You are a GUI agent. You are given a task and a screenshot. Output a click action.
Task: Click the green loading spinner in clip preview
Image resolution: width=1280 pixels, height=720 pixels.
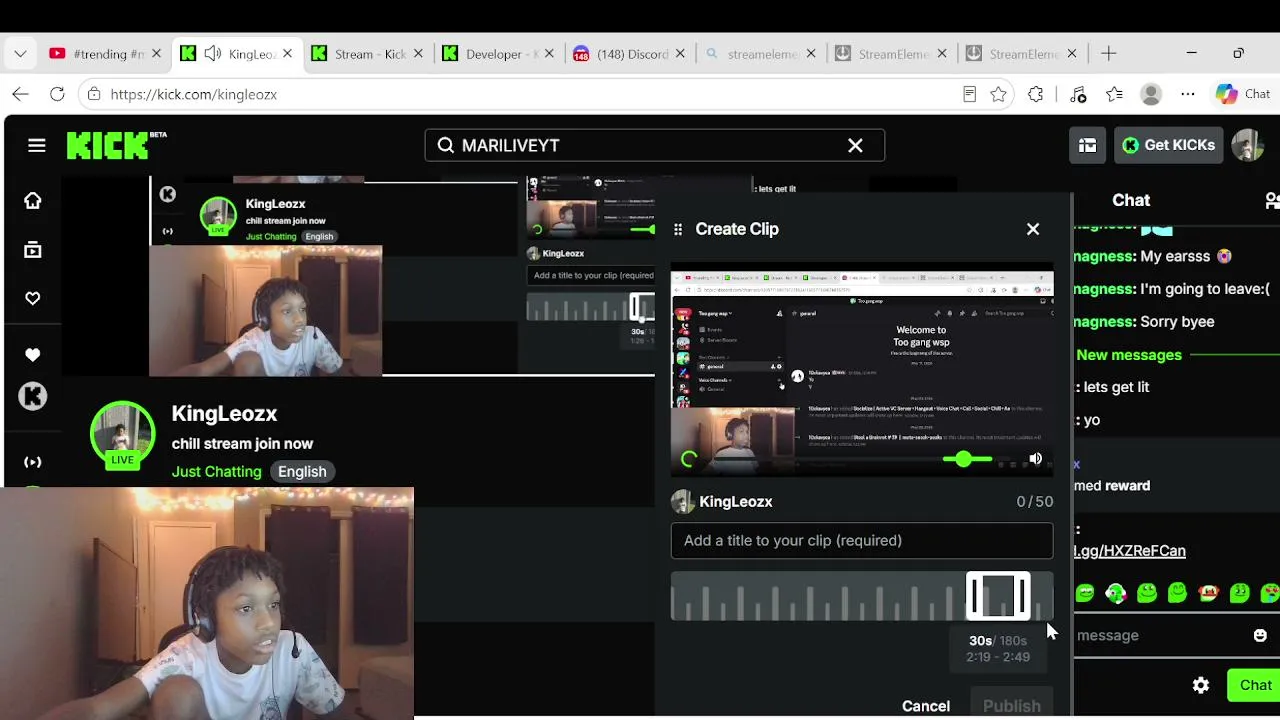689,459
